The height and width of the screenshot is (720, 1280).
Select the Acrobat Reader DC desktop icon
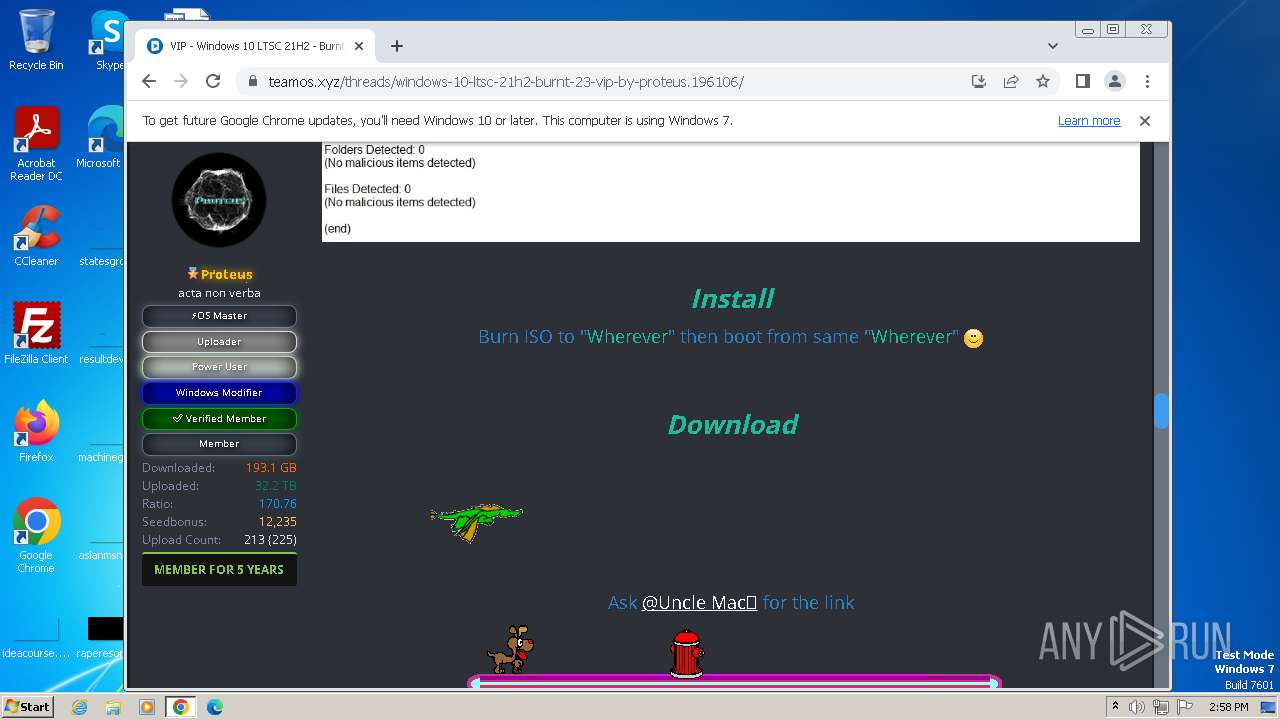[36, 144]
